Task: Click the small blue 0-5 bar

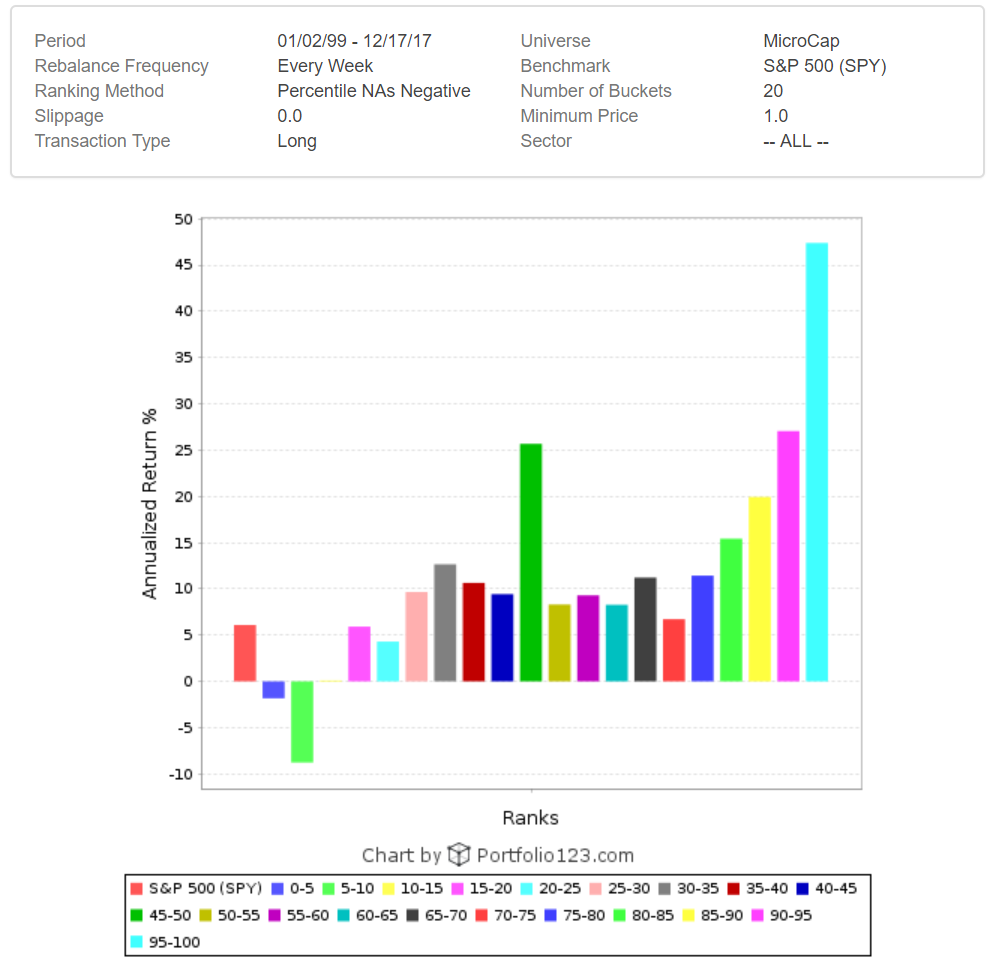Action: click(273, 689)
